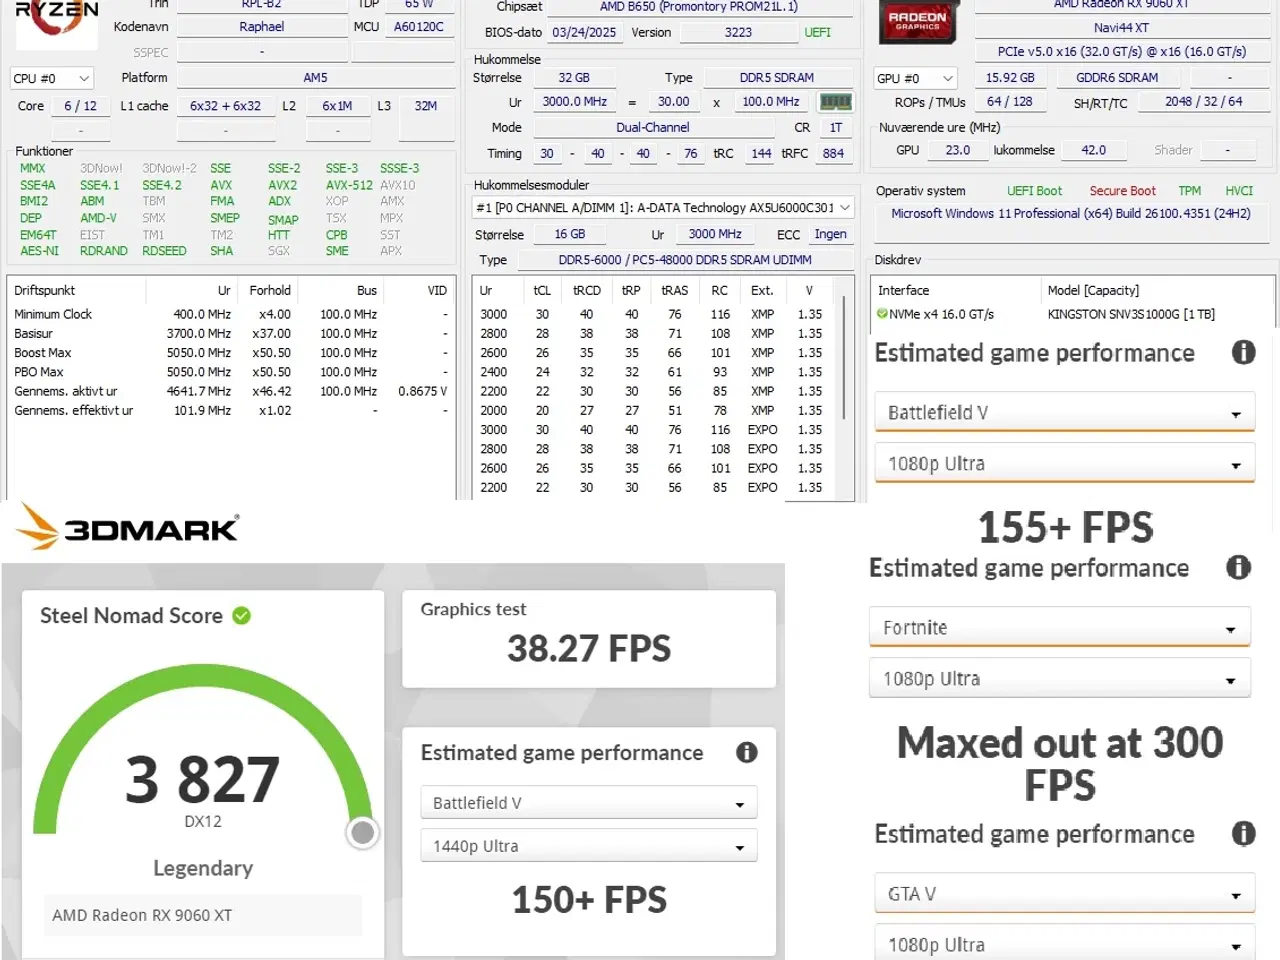Open the info icon above the GTA V dropdown
1280x960 pixels.
click(x=1243, y=834)
